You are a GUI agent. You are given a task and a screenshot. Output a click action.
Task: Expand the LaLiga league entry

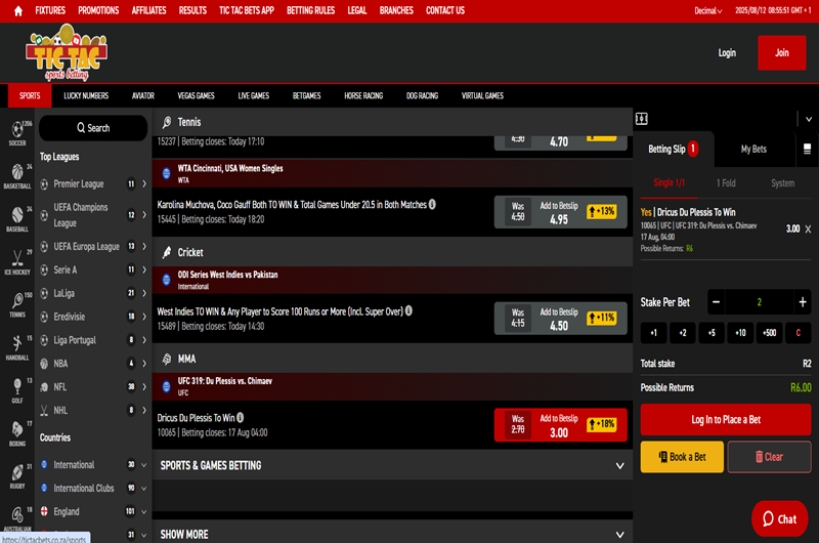(144, 293)
